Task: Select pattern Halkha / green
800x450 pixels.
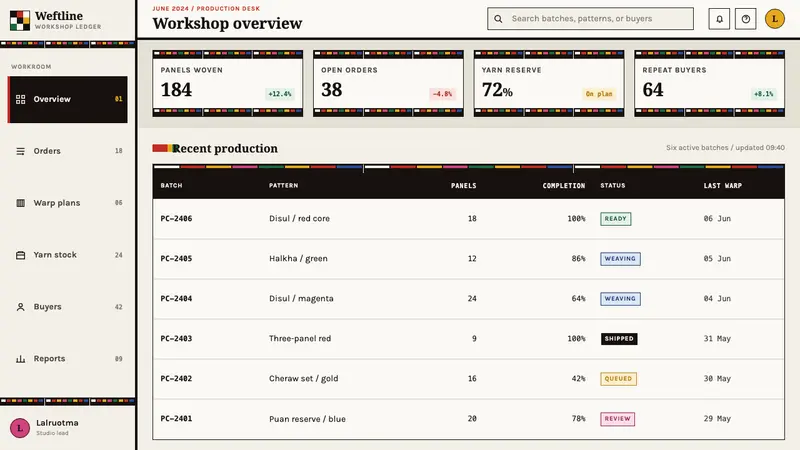Action: [x=298, y=259]
